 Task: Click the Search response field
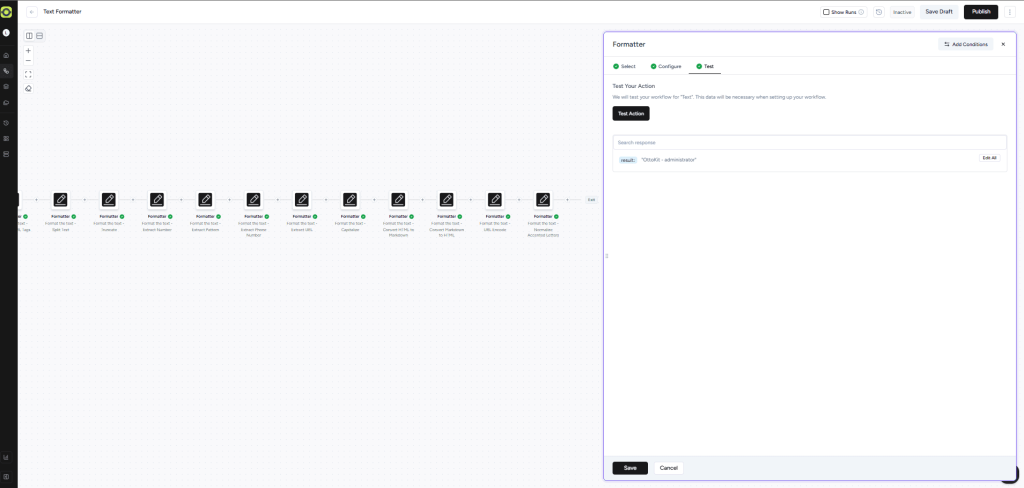[808, 142]
